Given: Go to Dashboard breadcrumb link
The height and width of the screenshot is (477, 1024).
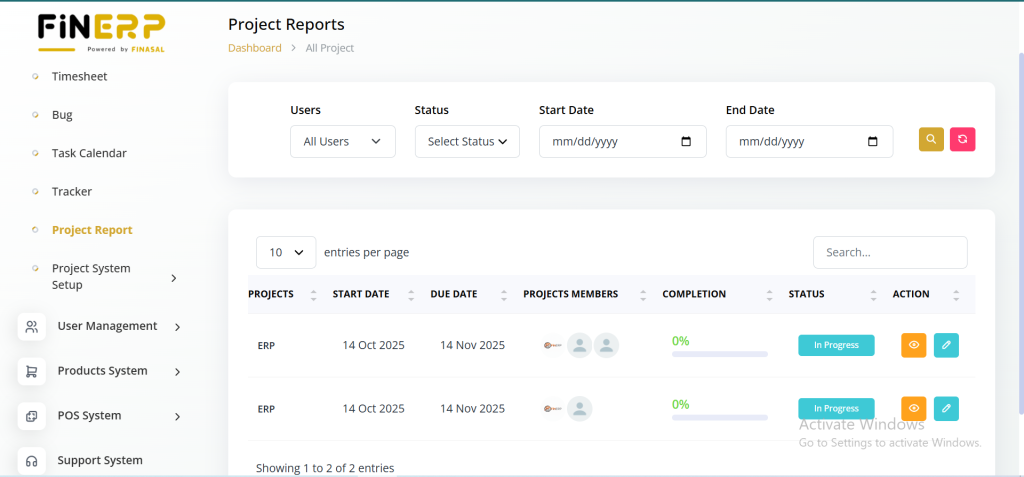Looking at the screenshot, I should (255, 48).
